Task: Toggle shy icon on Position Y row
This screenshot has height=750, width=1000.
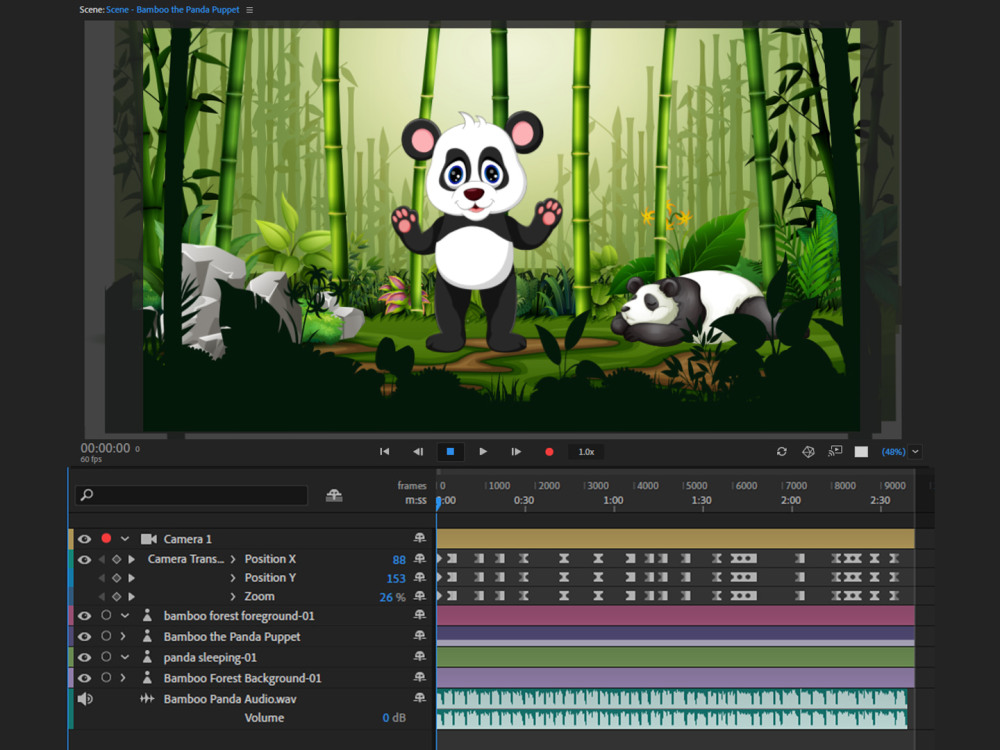Action: pyautogui.click(x=420, y=577)
